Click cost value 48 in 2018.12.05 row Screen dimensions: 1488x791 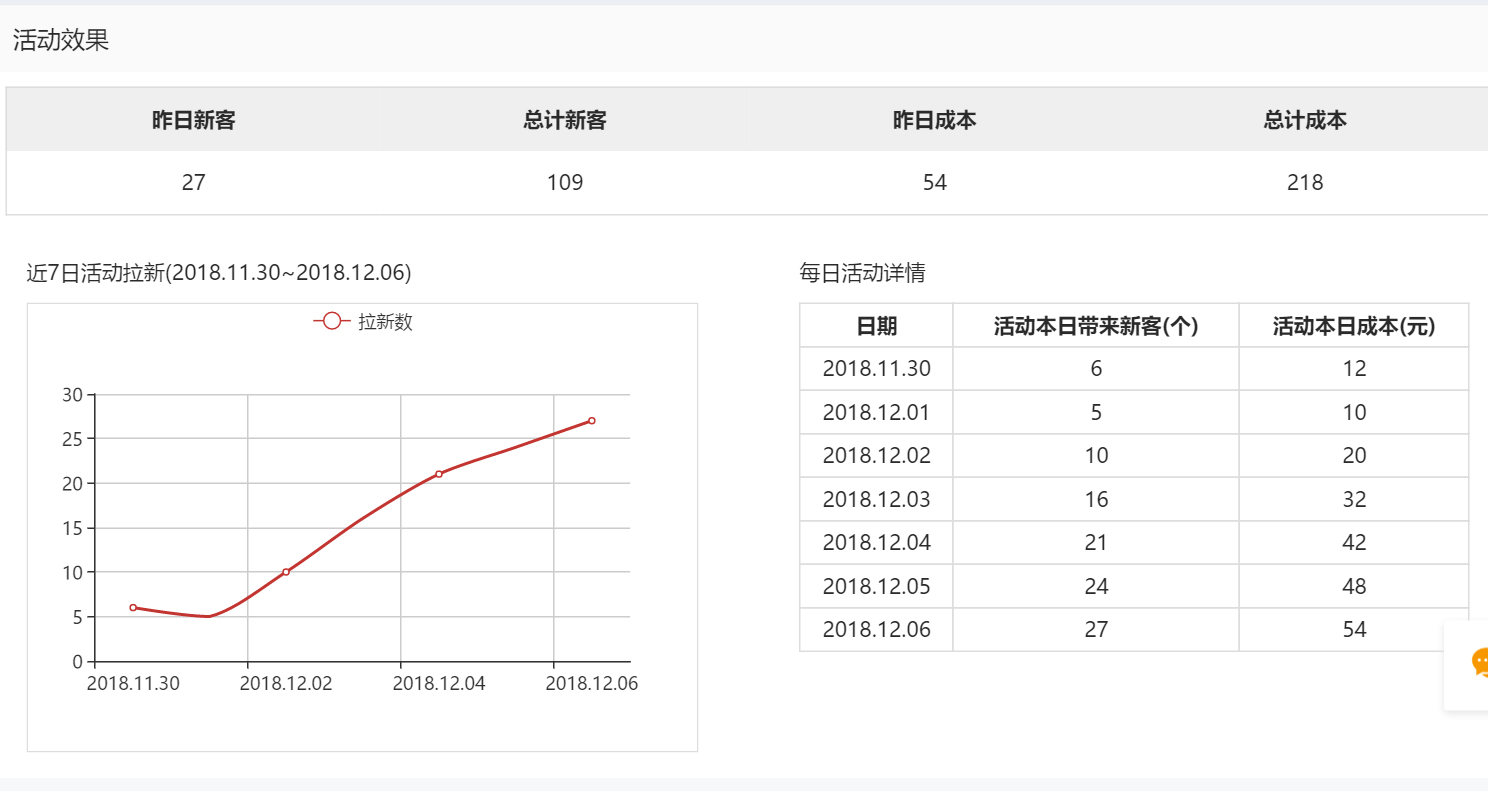pos(1354,586)
